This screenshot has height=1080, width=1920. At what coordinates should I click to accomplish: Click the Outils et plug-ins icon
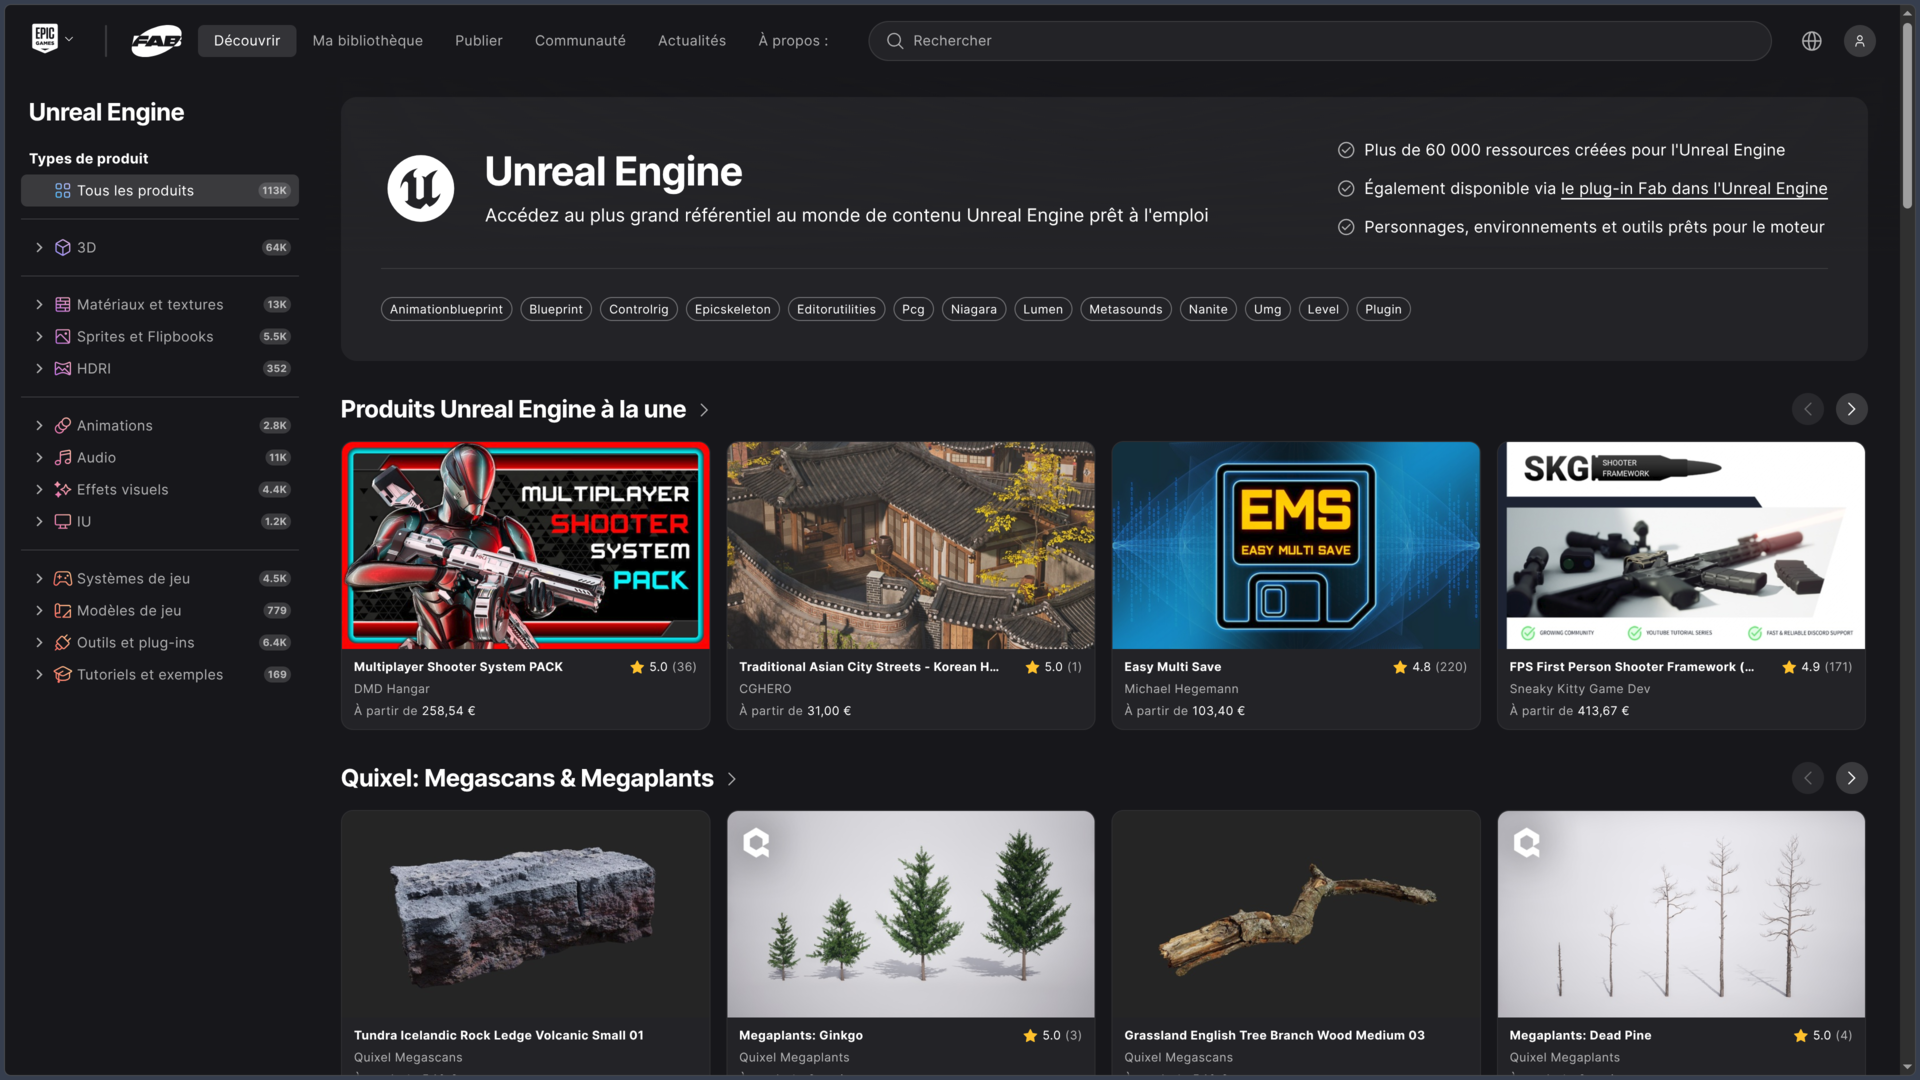62,642
